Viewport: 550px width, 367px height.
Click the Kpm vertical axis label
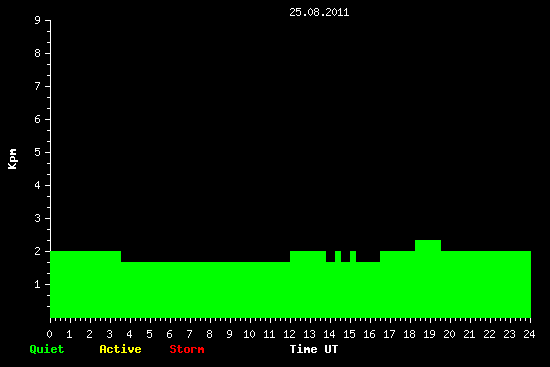pos(12,159)
